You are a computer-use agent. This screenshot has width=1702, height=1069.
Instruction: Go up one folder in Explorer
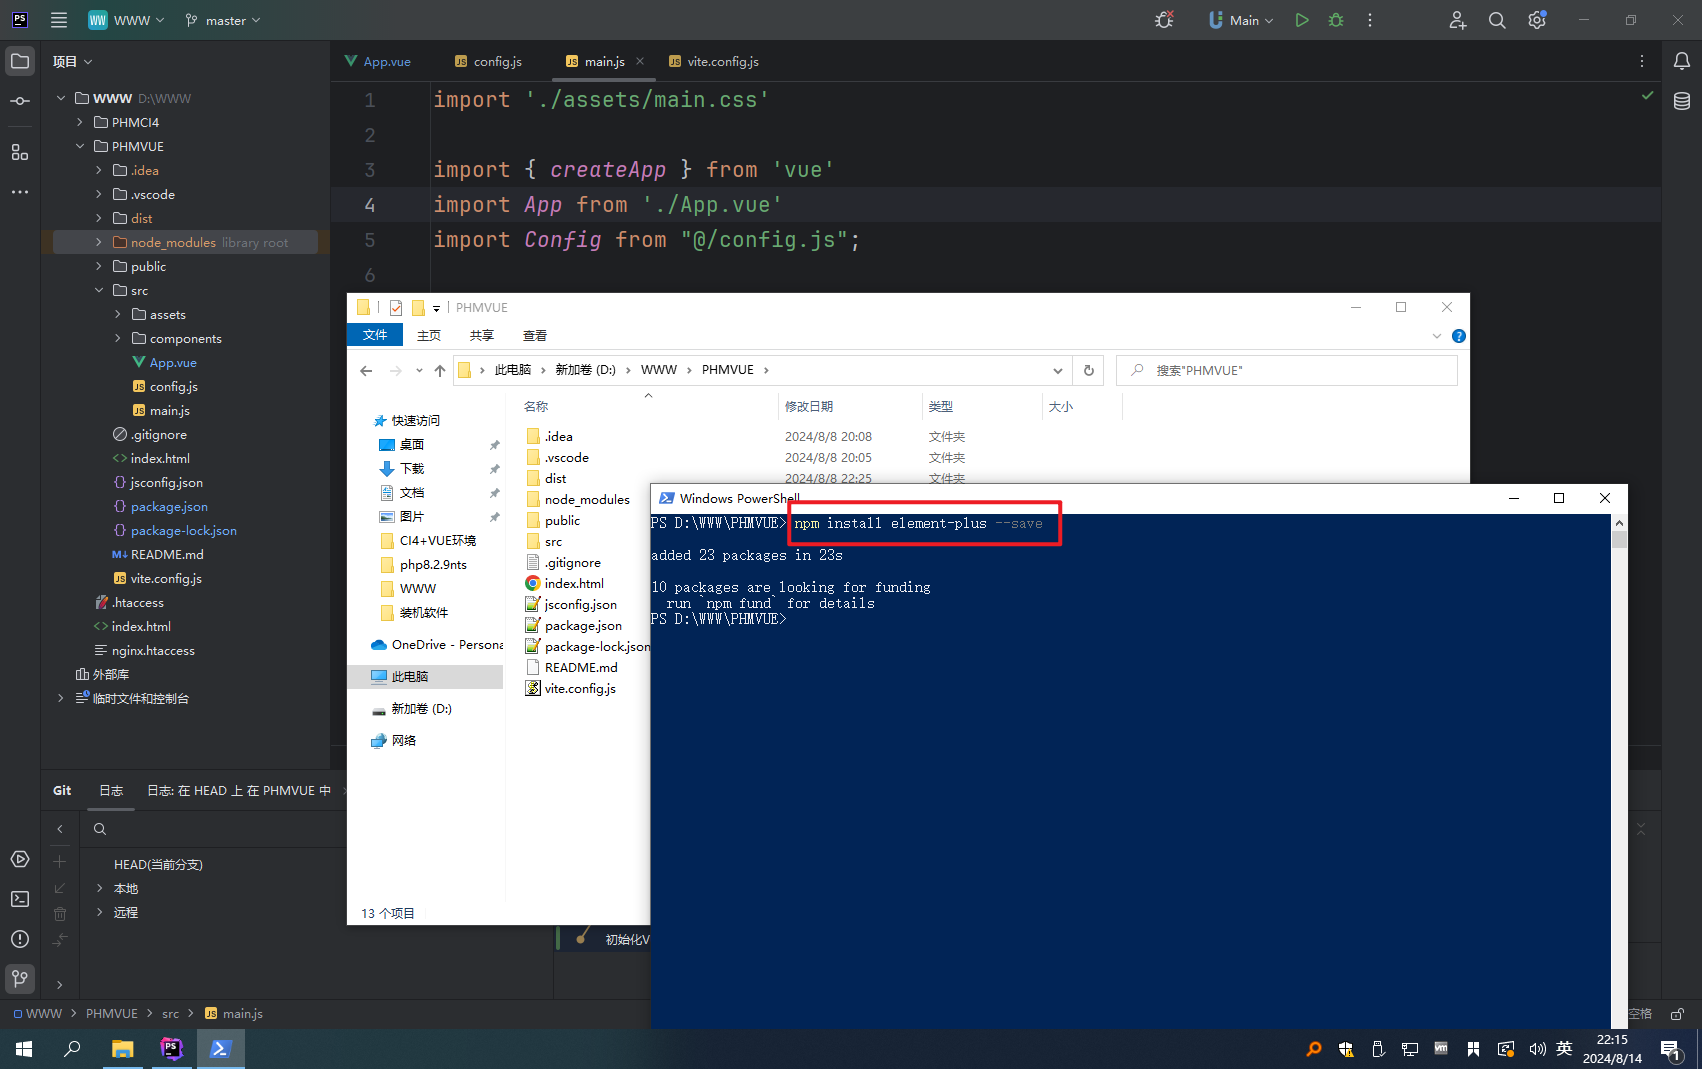coord(440,370)
